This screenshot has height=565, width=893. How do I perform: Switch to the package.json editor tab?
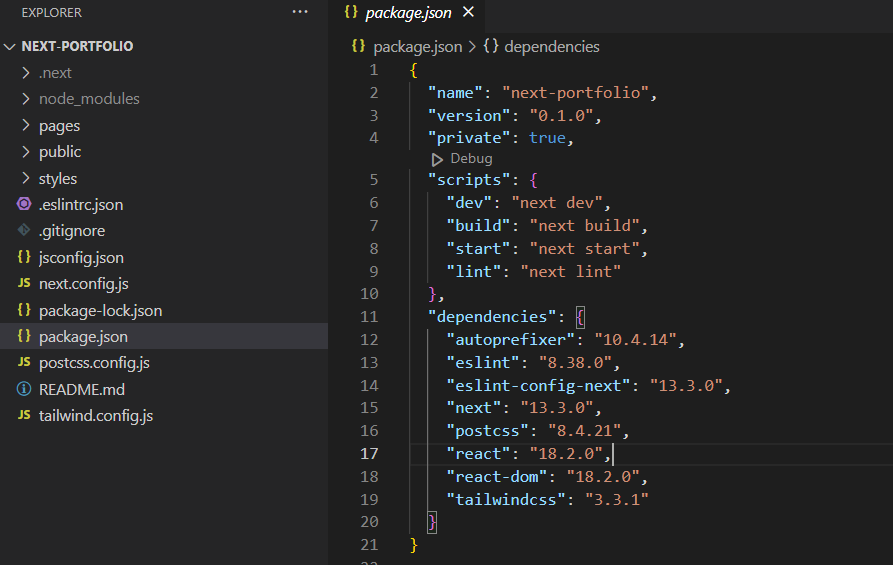tap(408, 13)
